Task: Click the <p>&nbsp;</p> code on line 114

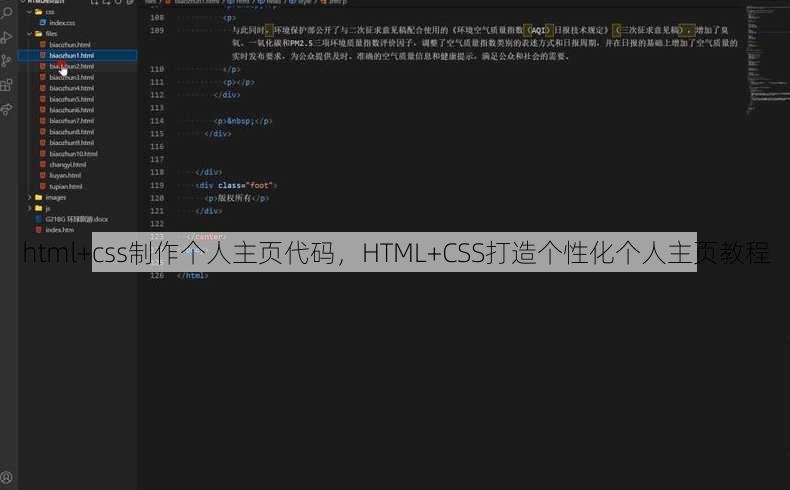Action: pos(243,121)
